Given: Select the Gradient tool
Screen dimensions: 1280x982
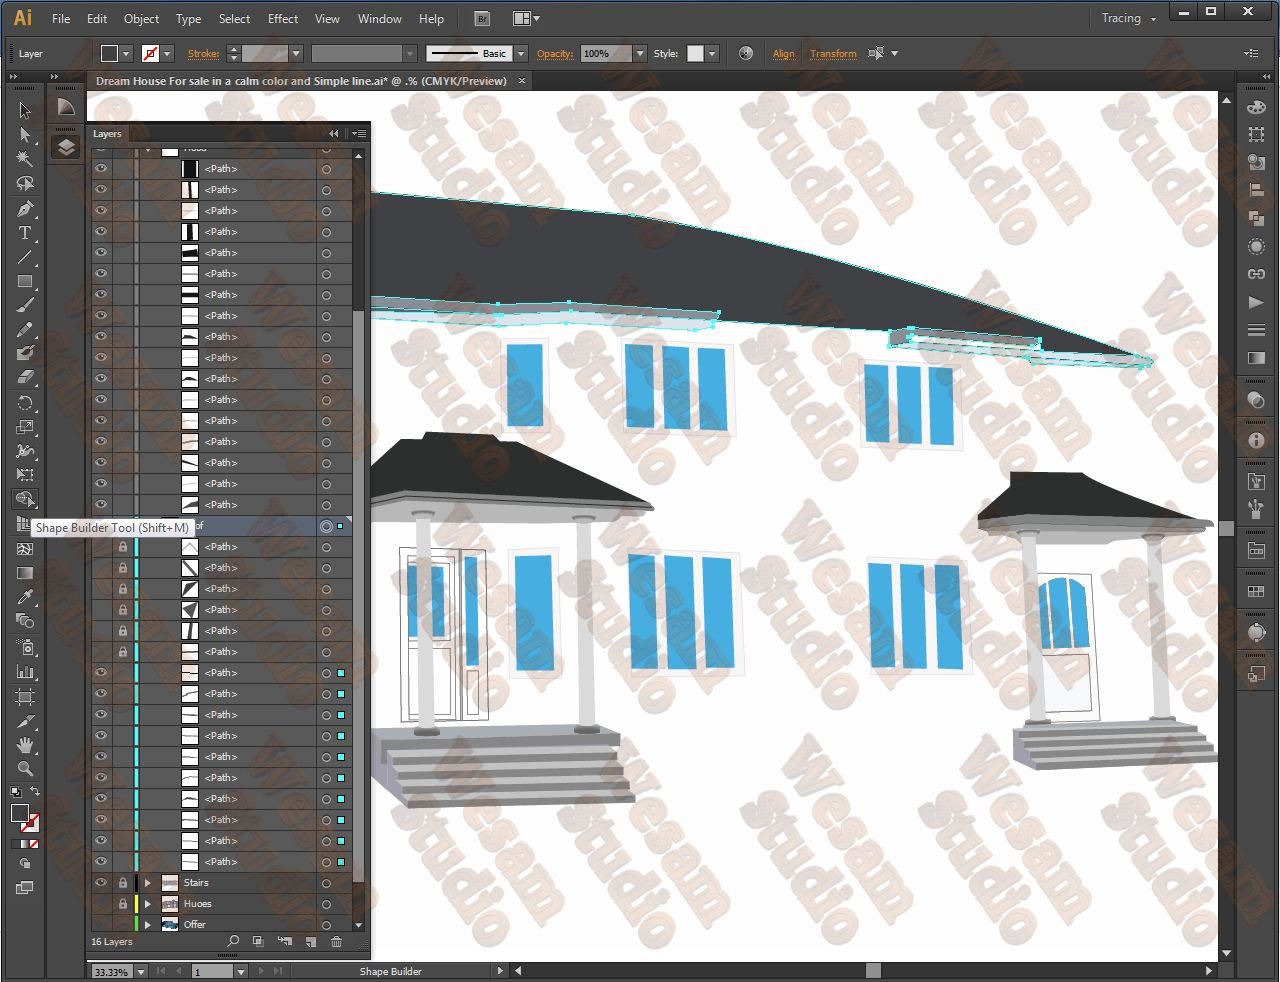Looking at the screenshot, I should click(25, 573).
